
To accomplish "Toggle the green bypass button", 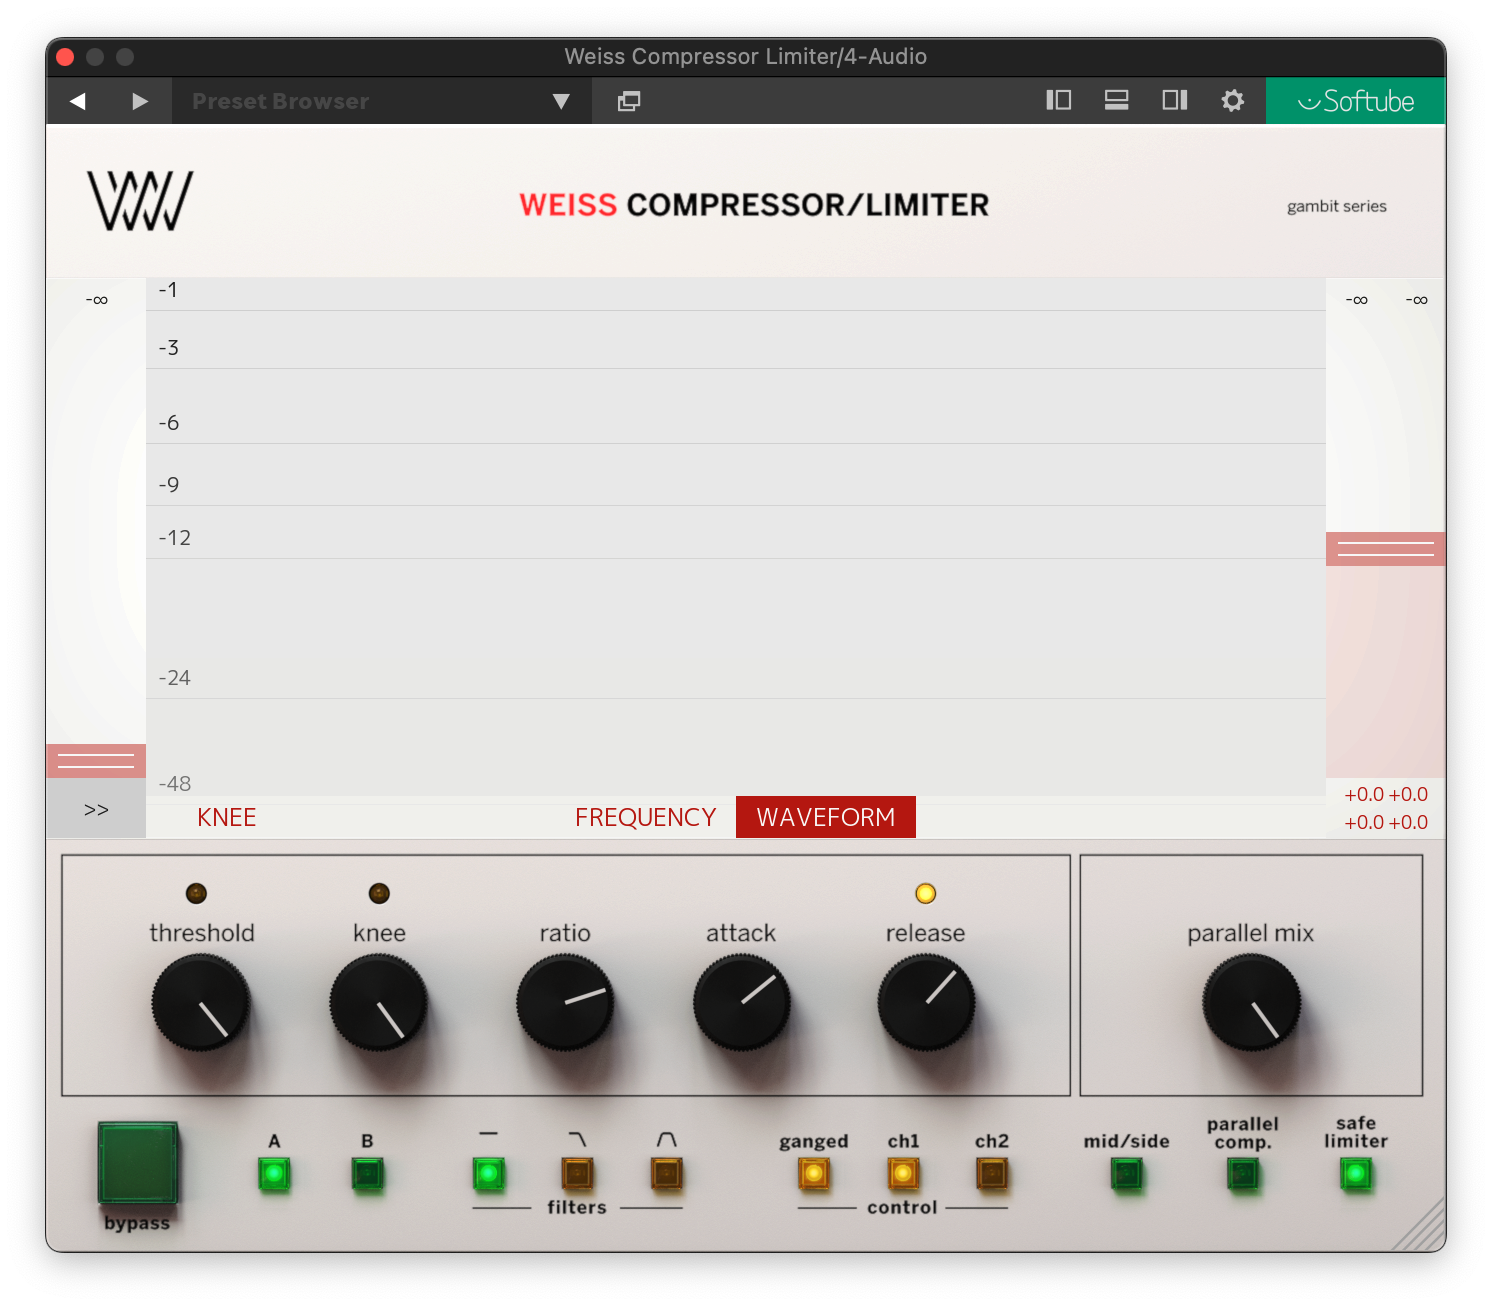I will [x=138, y=1162].
